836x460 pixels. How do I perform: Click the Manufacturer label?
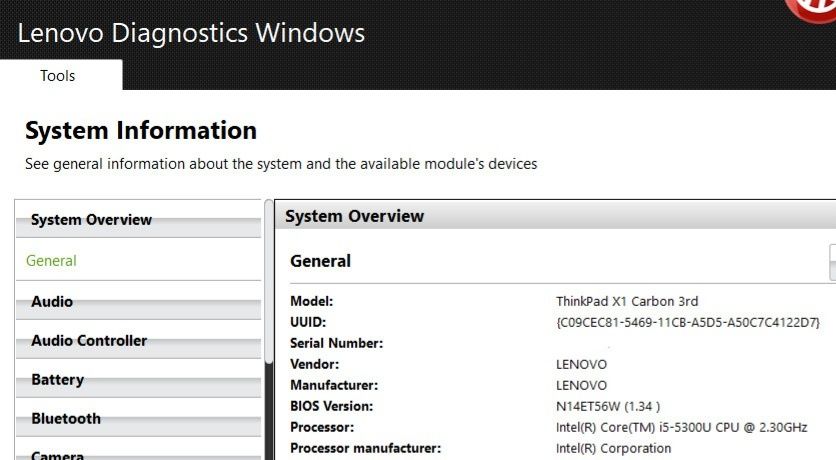334,385
